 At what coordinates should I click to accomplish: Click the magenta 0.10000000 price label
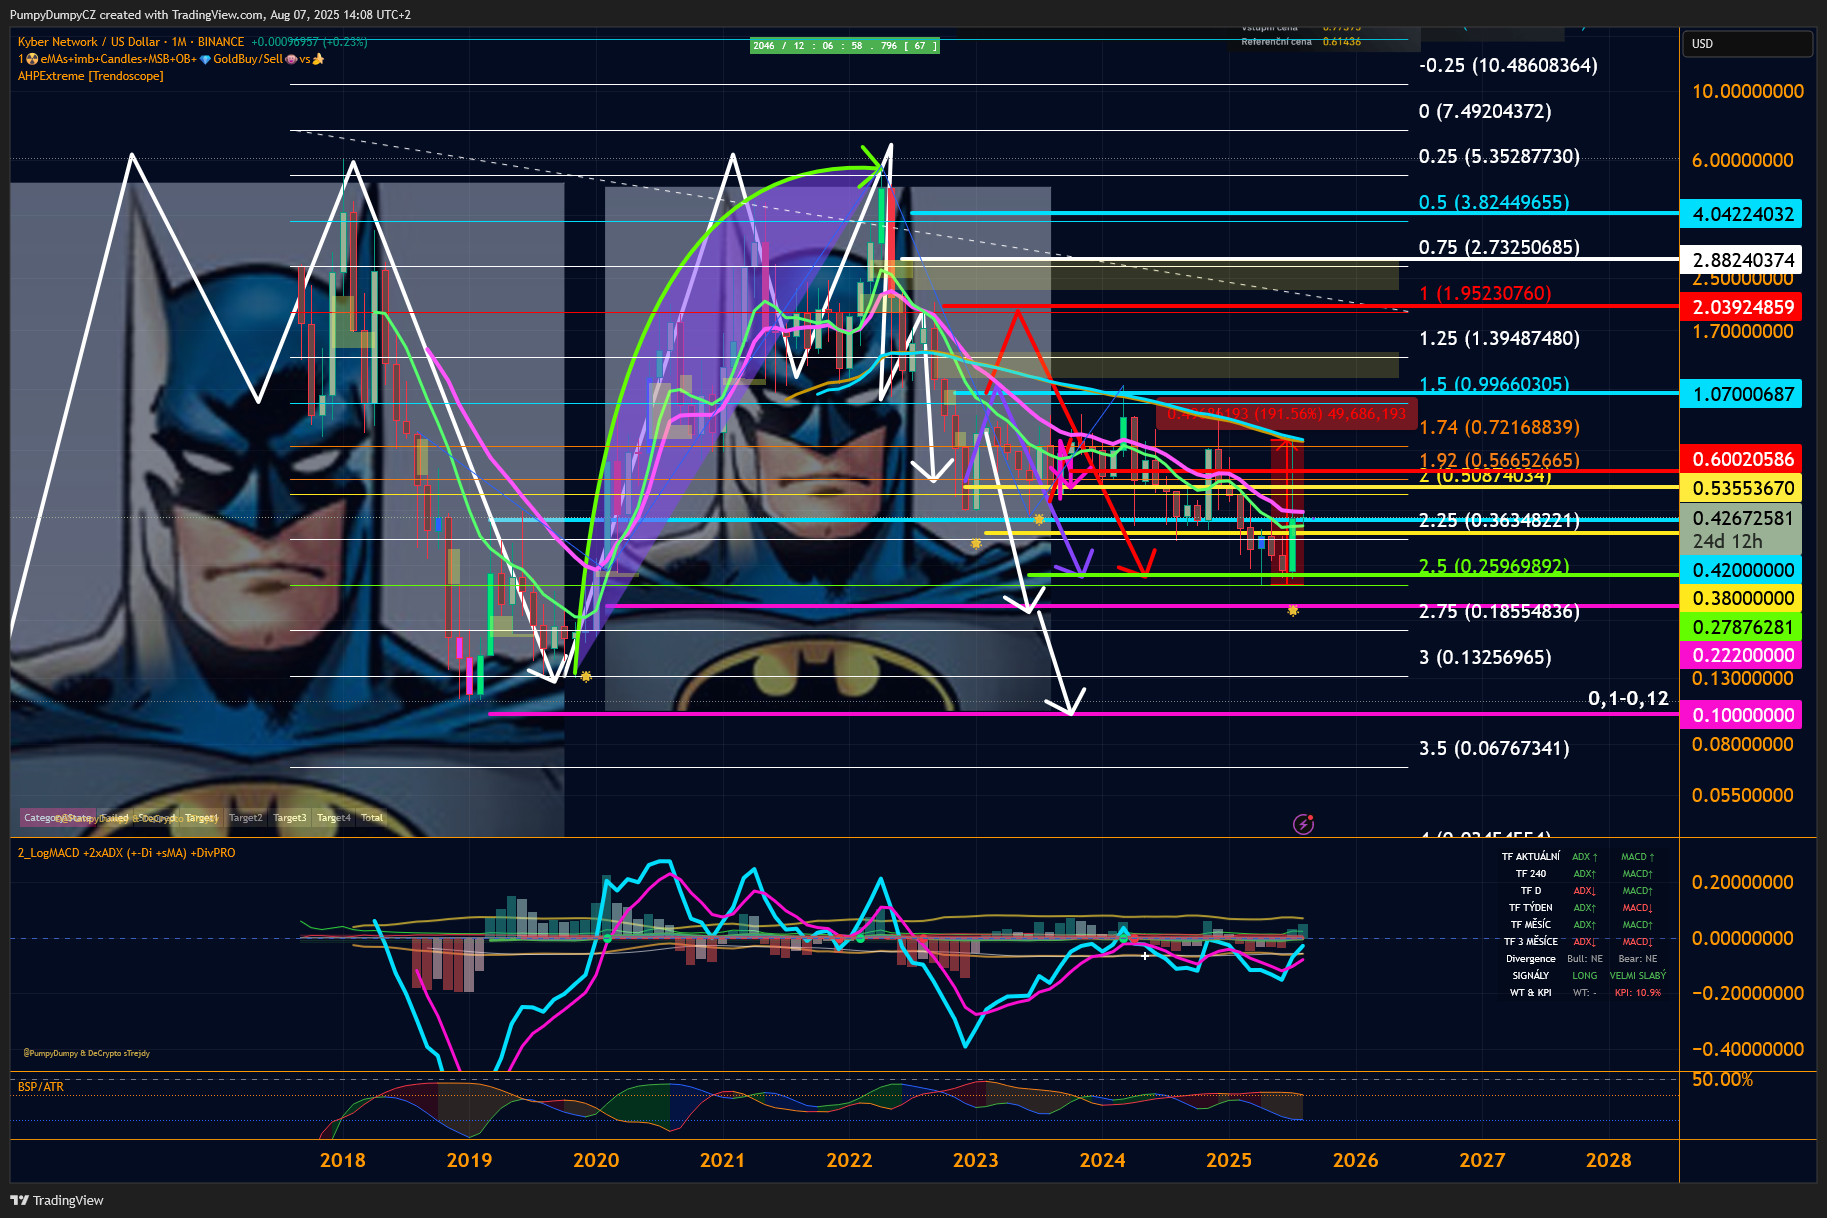pos(1742,715)
